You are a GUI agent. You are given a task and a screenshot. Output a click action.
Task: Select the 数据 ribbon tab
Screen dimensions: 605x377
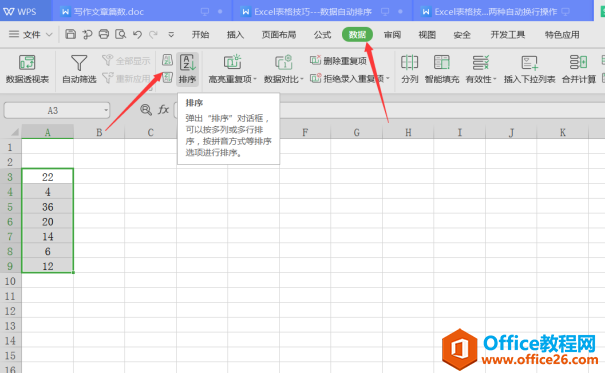357,35
